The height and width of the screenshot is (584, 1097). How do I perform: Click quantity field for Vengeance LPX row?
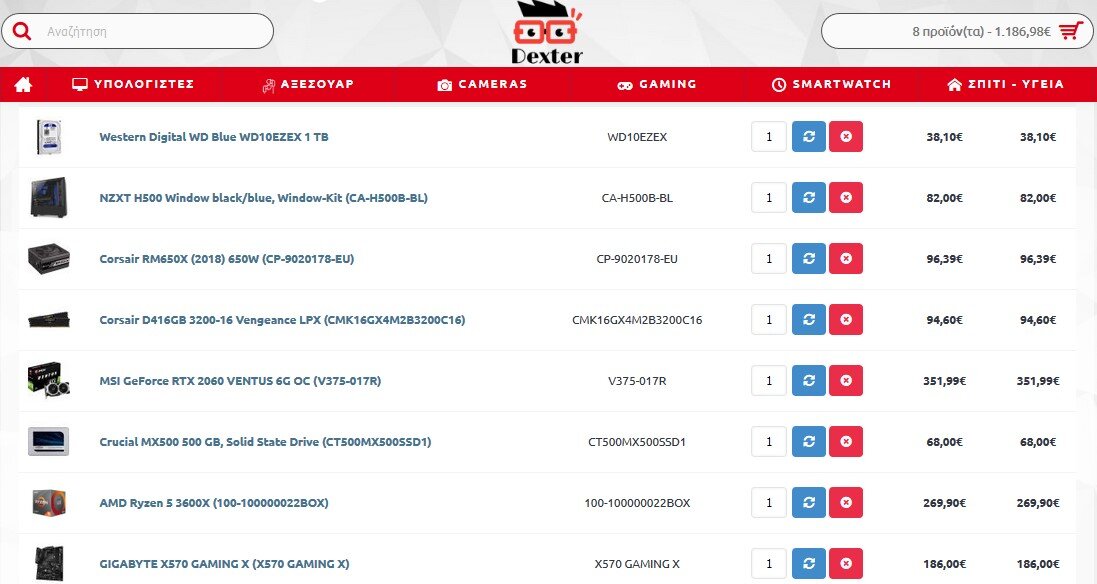(x=769, y=319)
